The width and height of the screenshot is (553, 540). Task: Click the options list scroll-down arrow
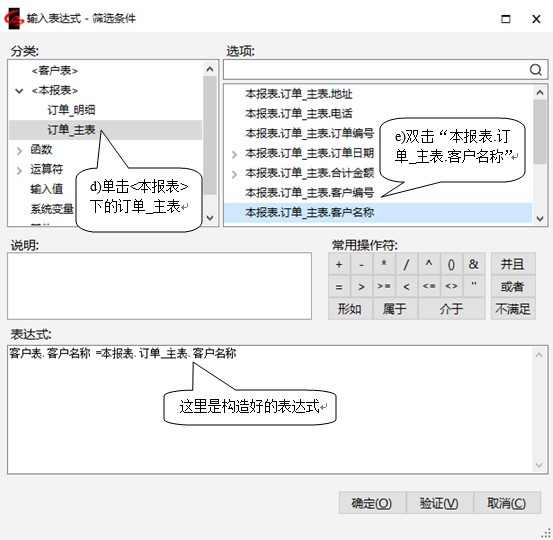coord(540,219)
